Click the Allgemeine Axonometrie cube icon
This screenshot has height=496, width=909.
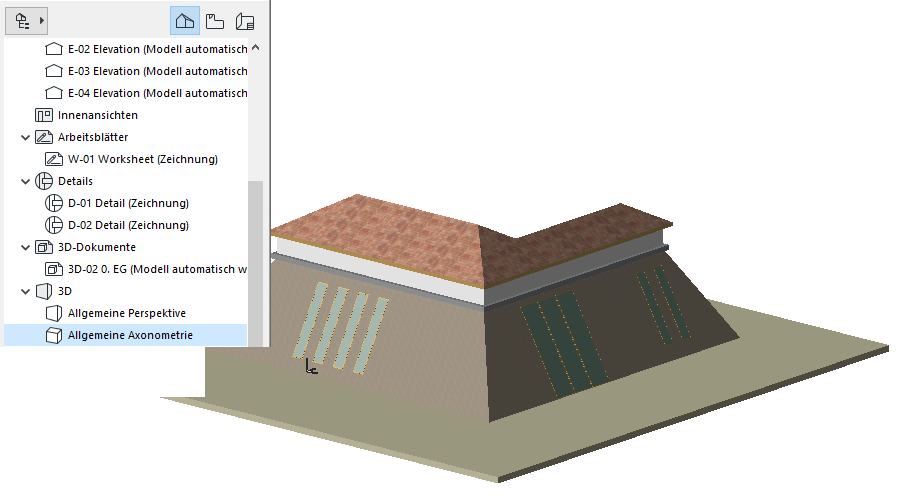pos(54,335)
